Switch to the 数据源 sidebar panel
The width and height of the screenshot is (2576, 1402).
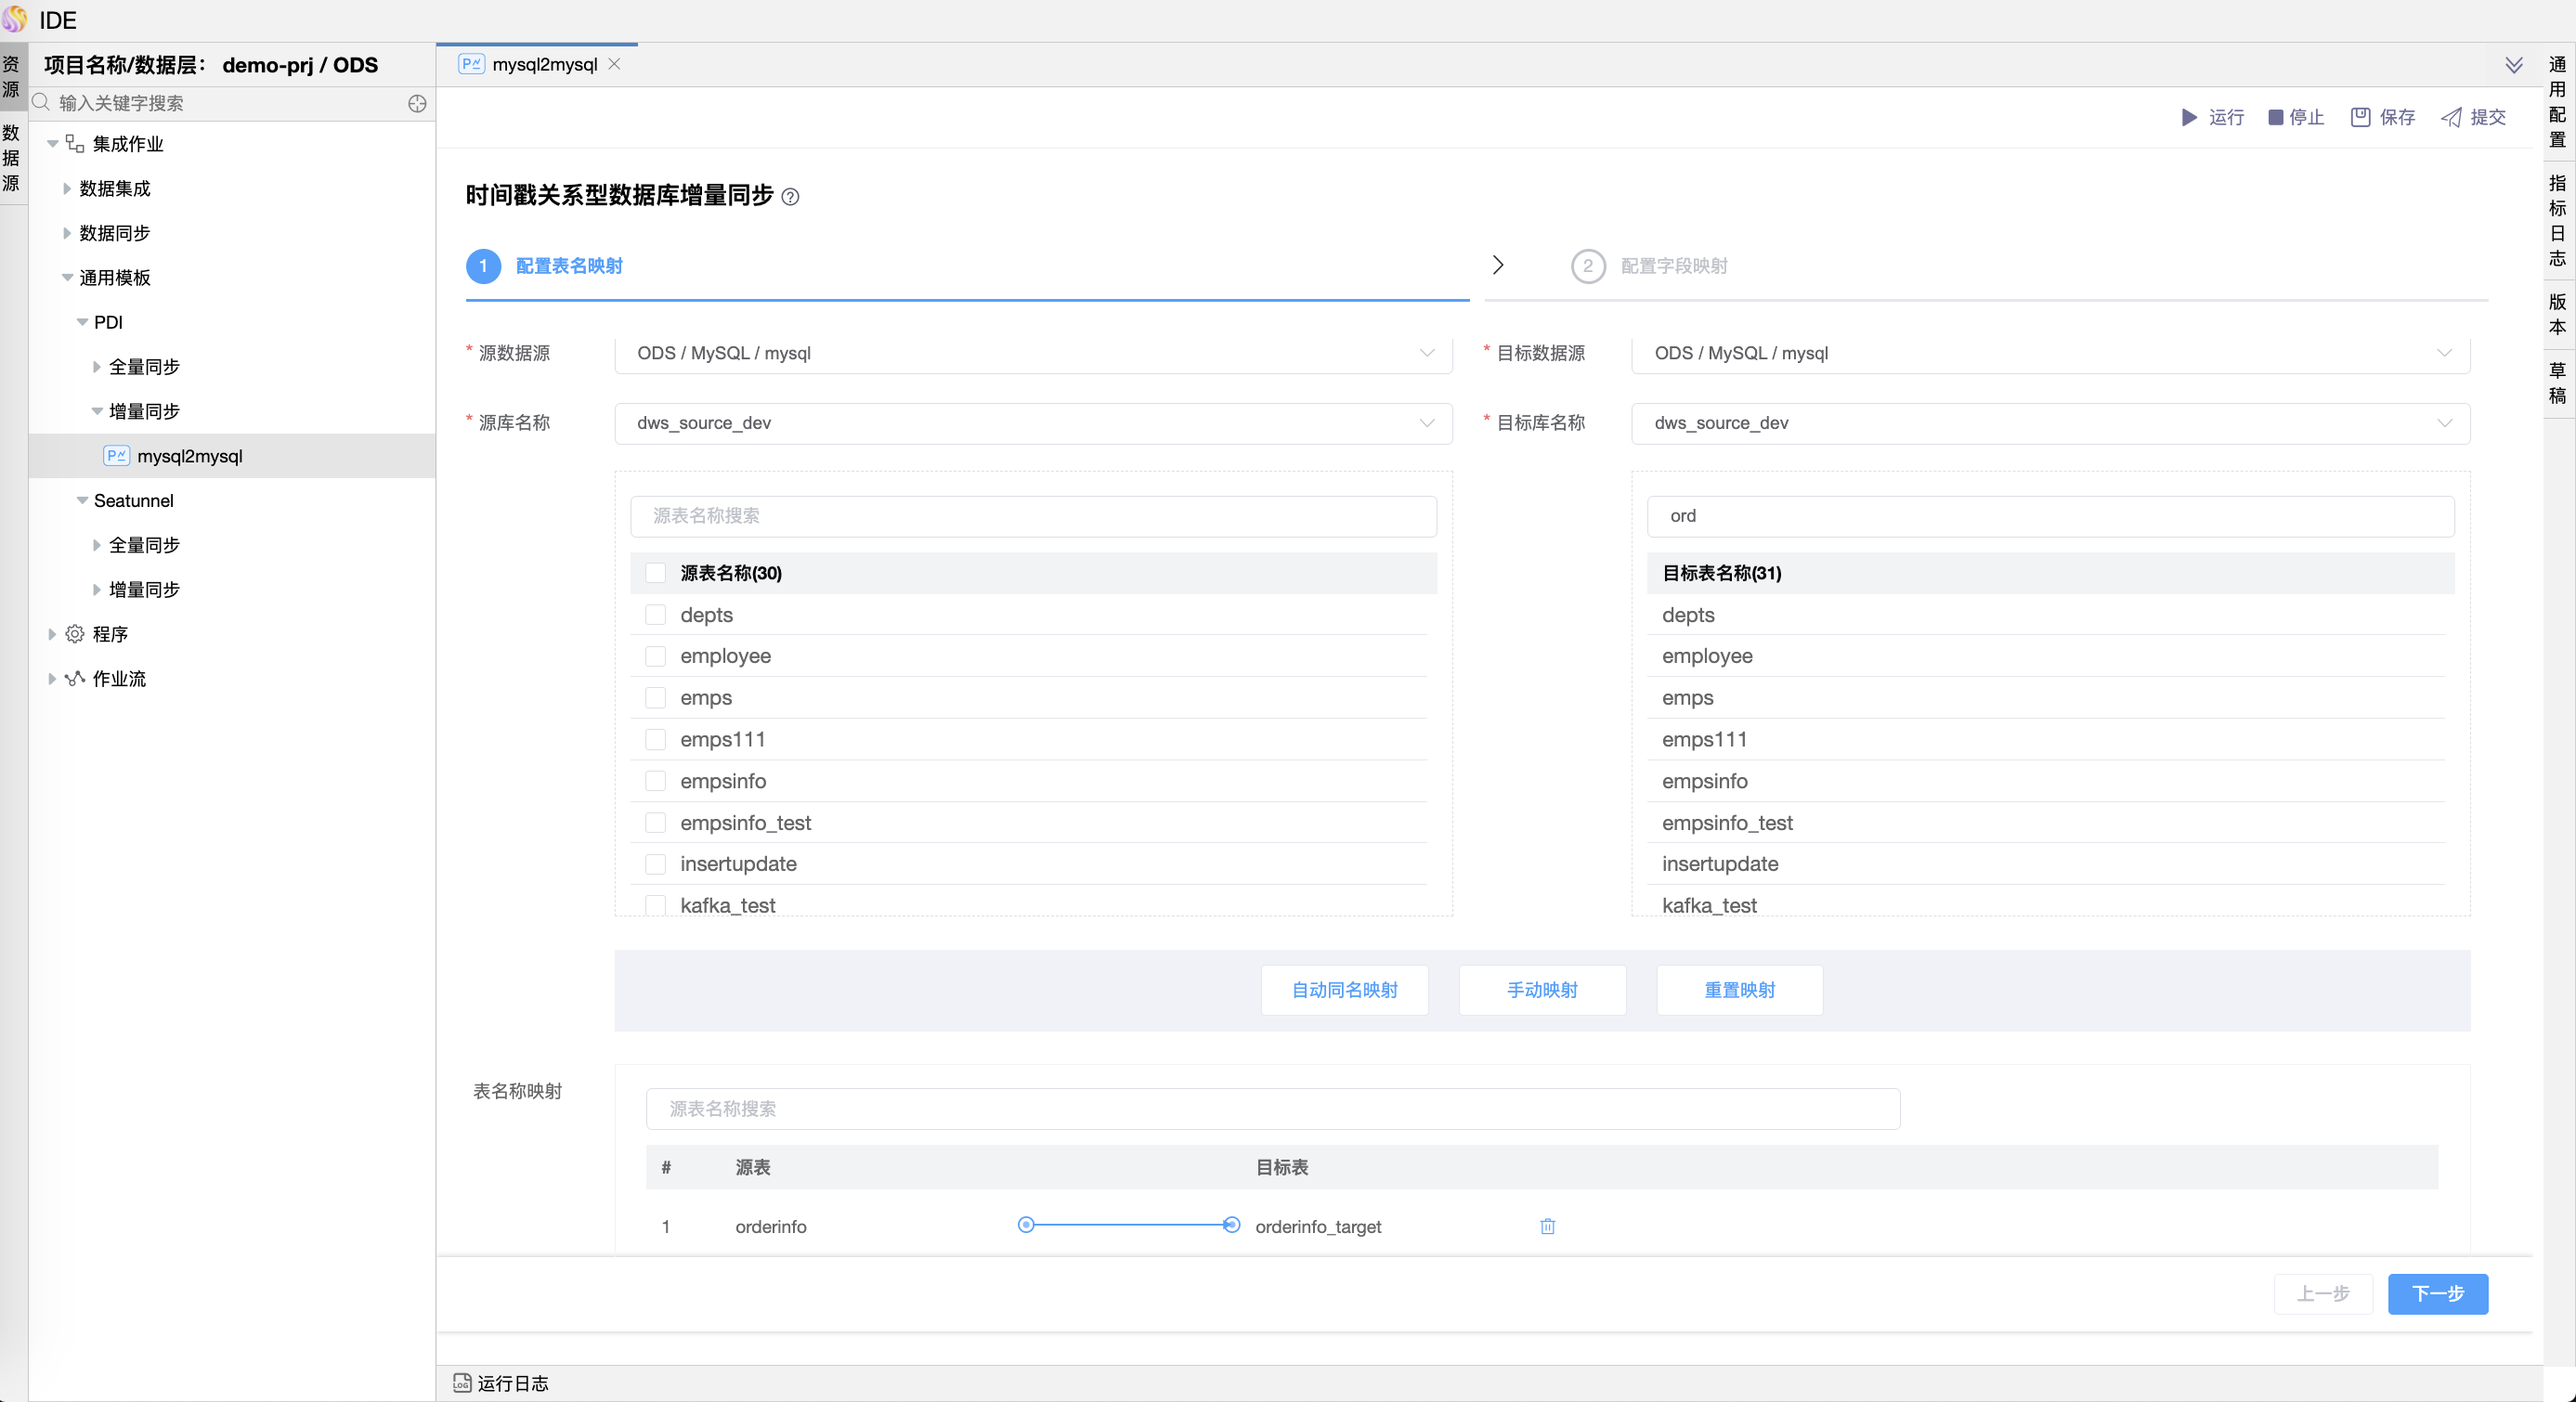click(12, 156)
